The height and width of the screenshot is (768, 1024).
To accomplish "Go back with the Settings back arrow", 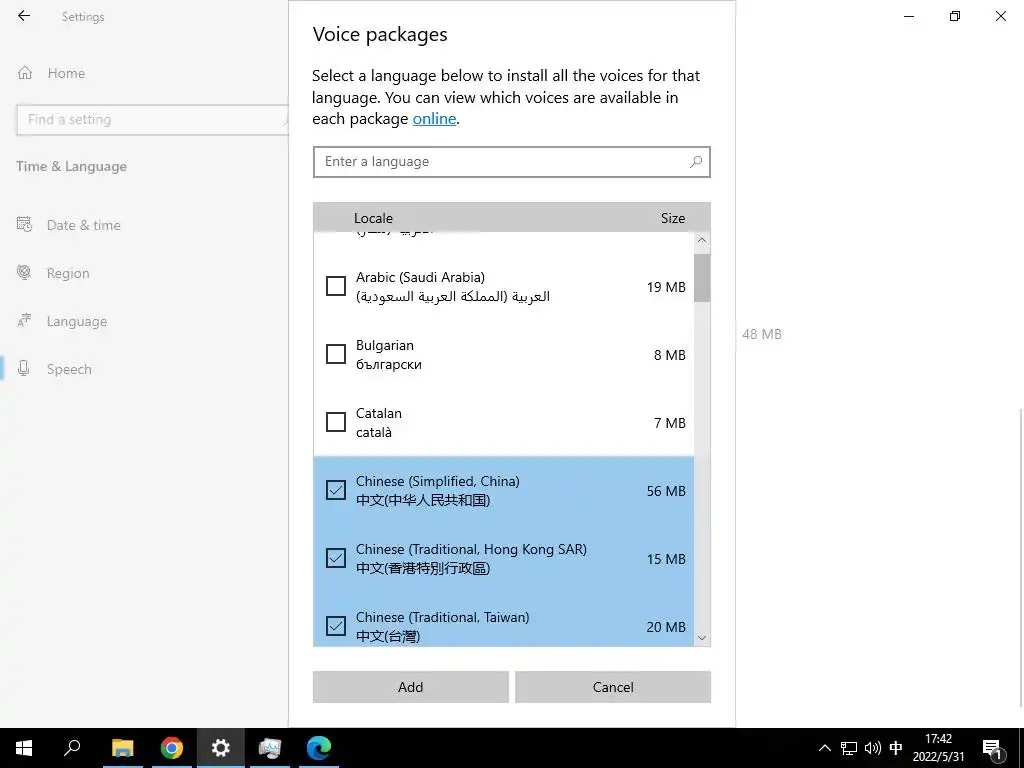I will point(24,16).
